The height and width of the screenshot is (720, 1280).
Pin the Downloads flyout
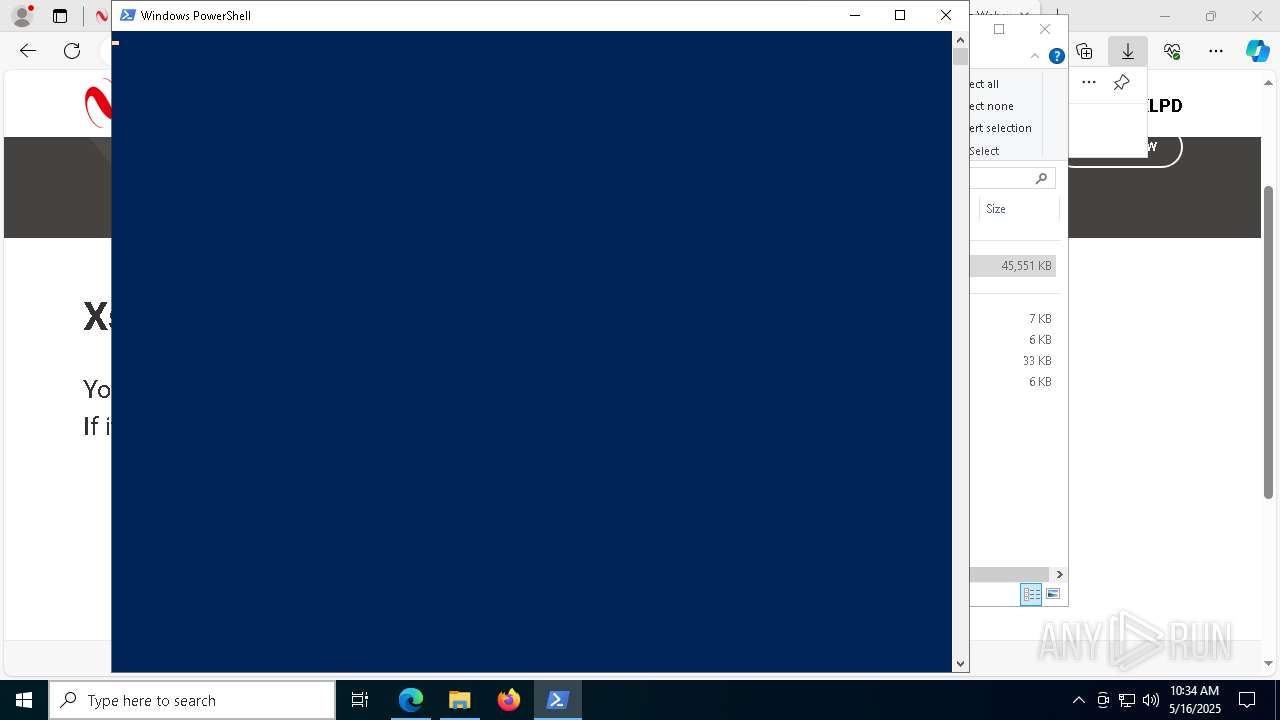(x=1122, y=83)
